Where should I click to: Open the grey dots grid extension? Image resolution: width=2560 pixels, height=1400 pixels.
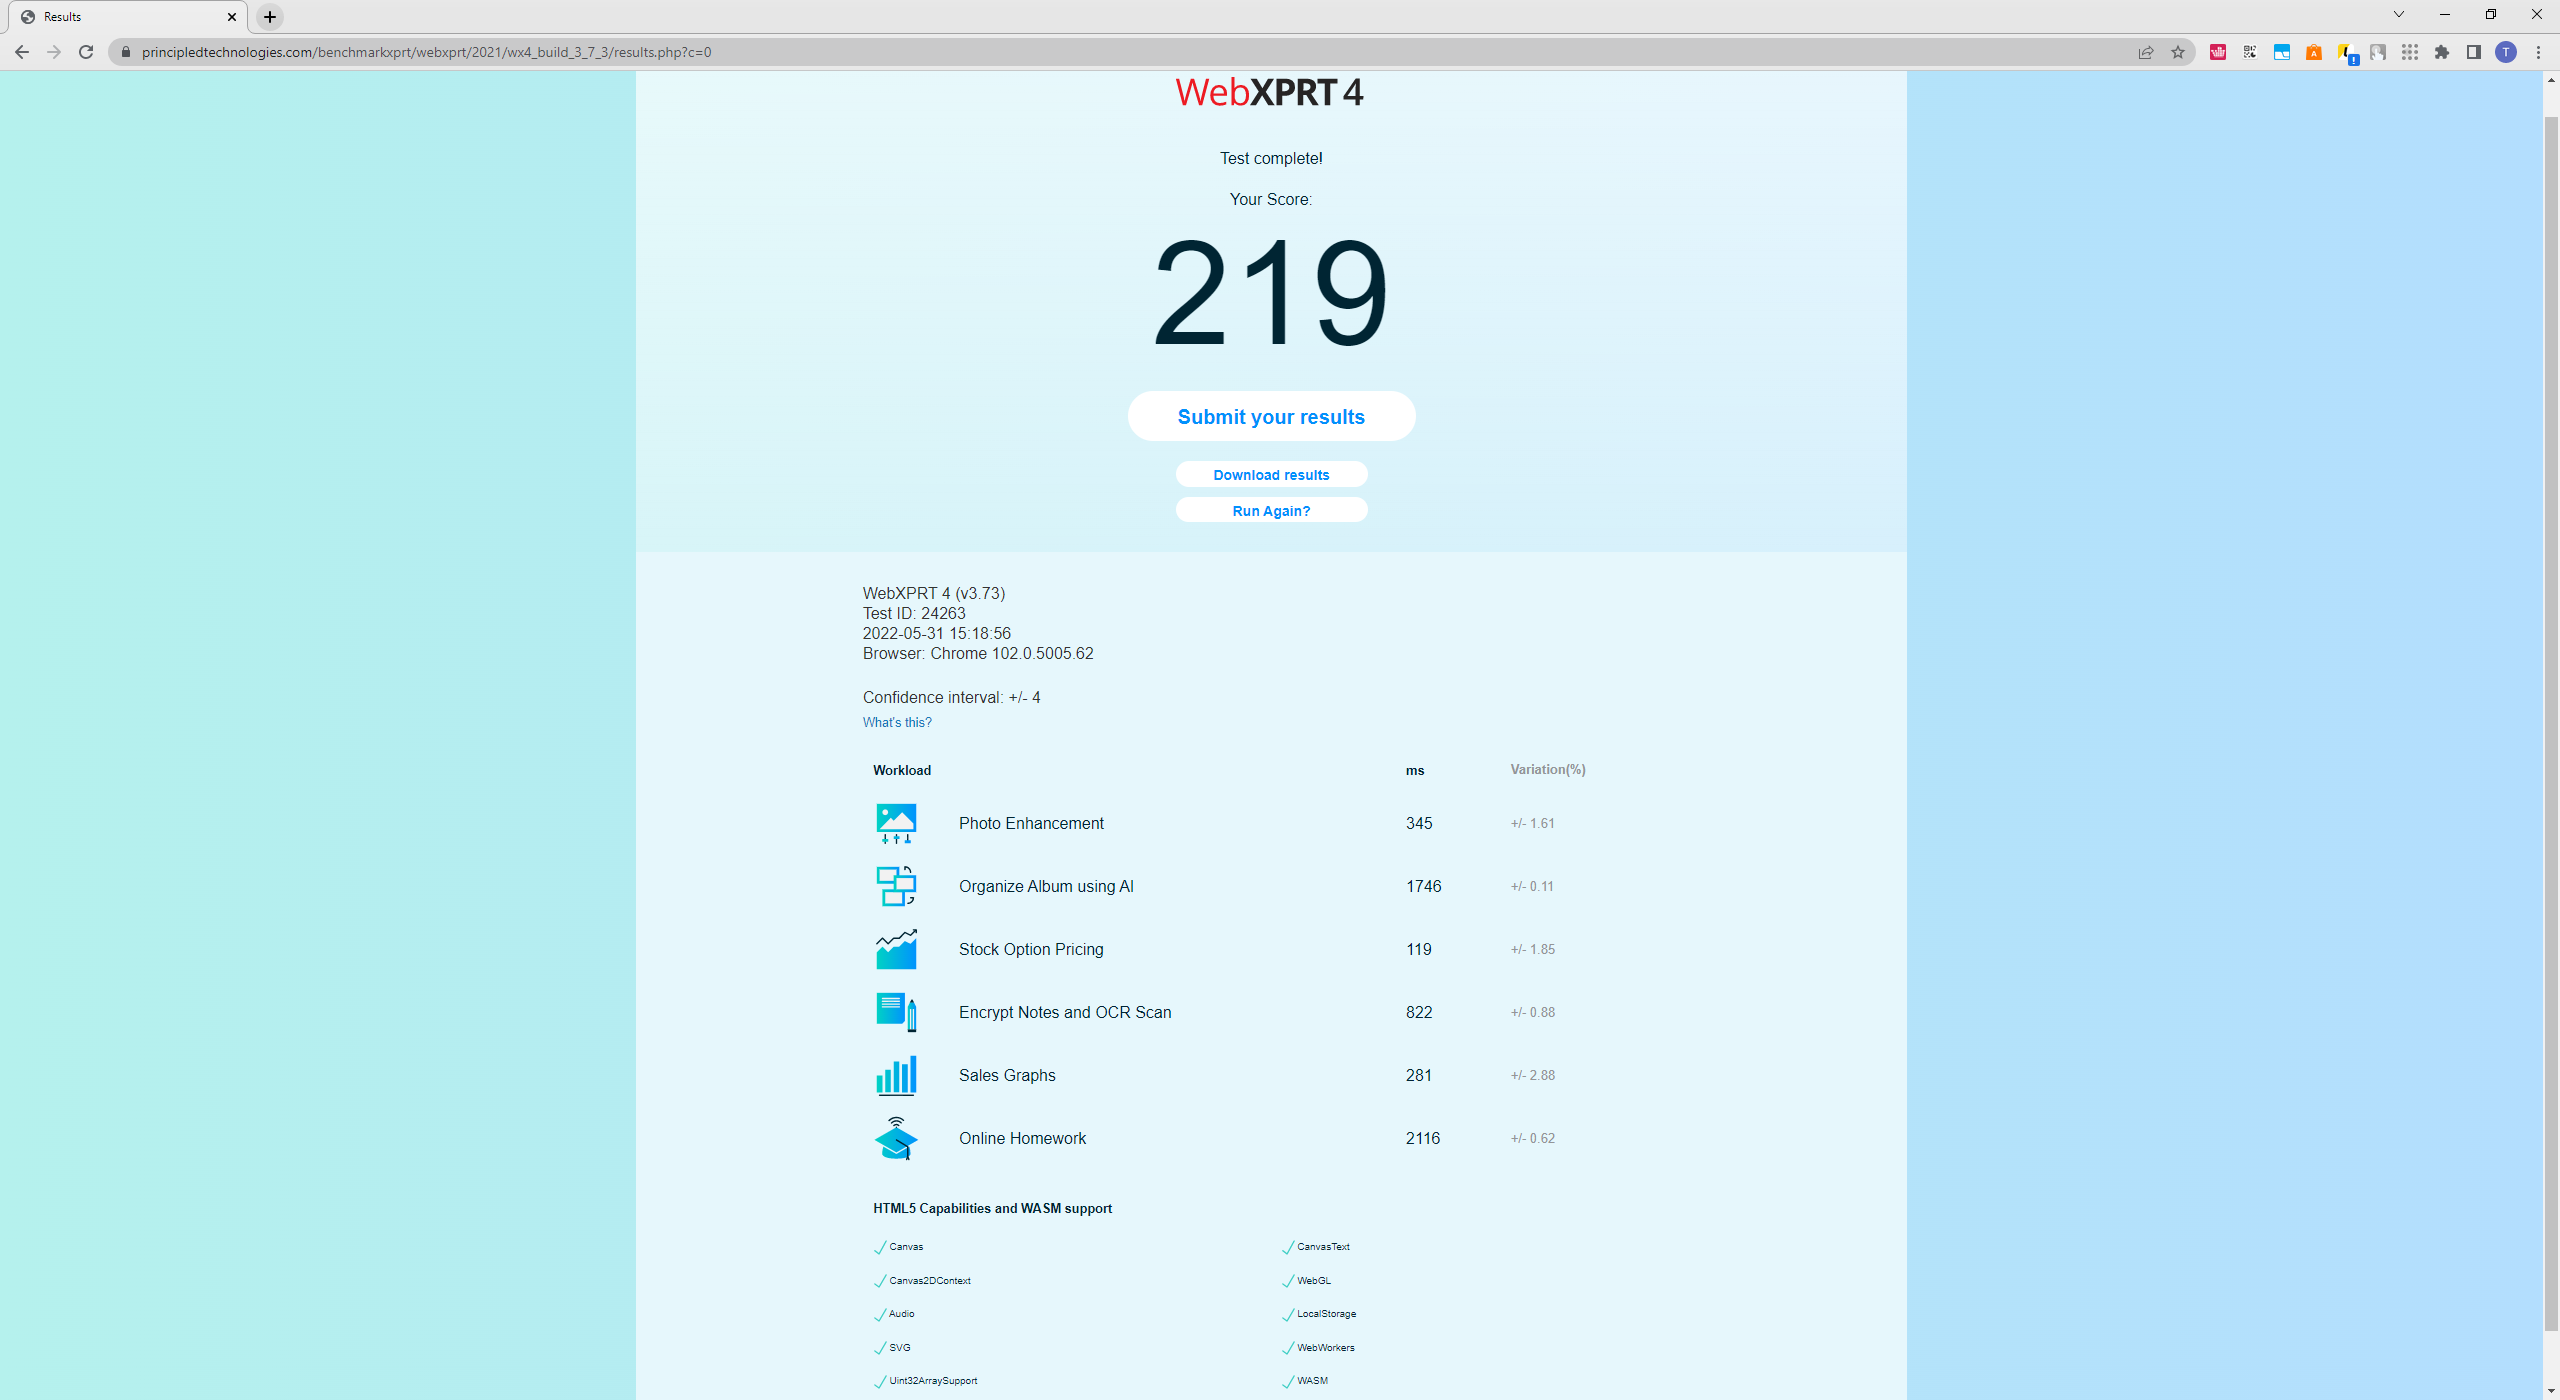[x=2410, y=52]
